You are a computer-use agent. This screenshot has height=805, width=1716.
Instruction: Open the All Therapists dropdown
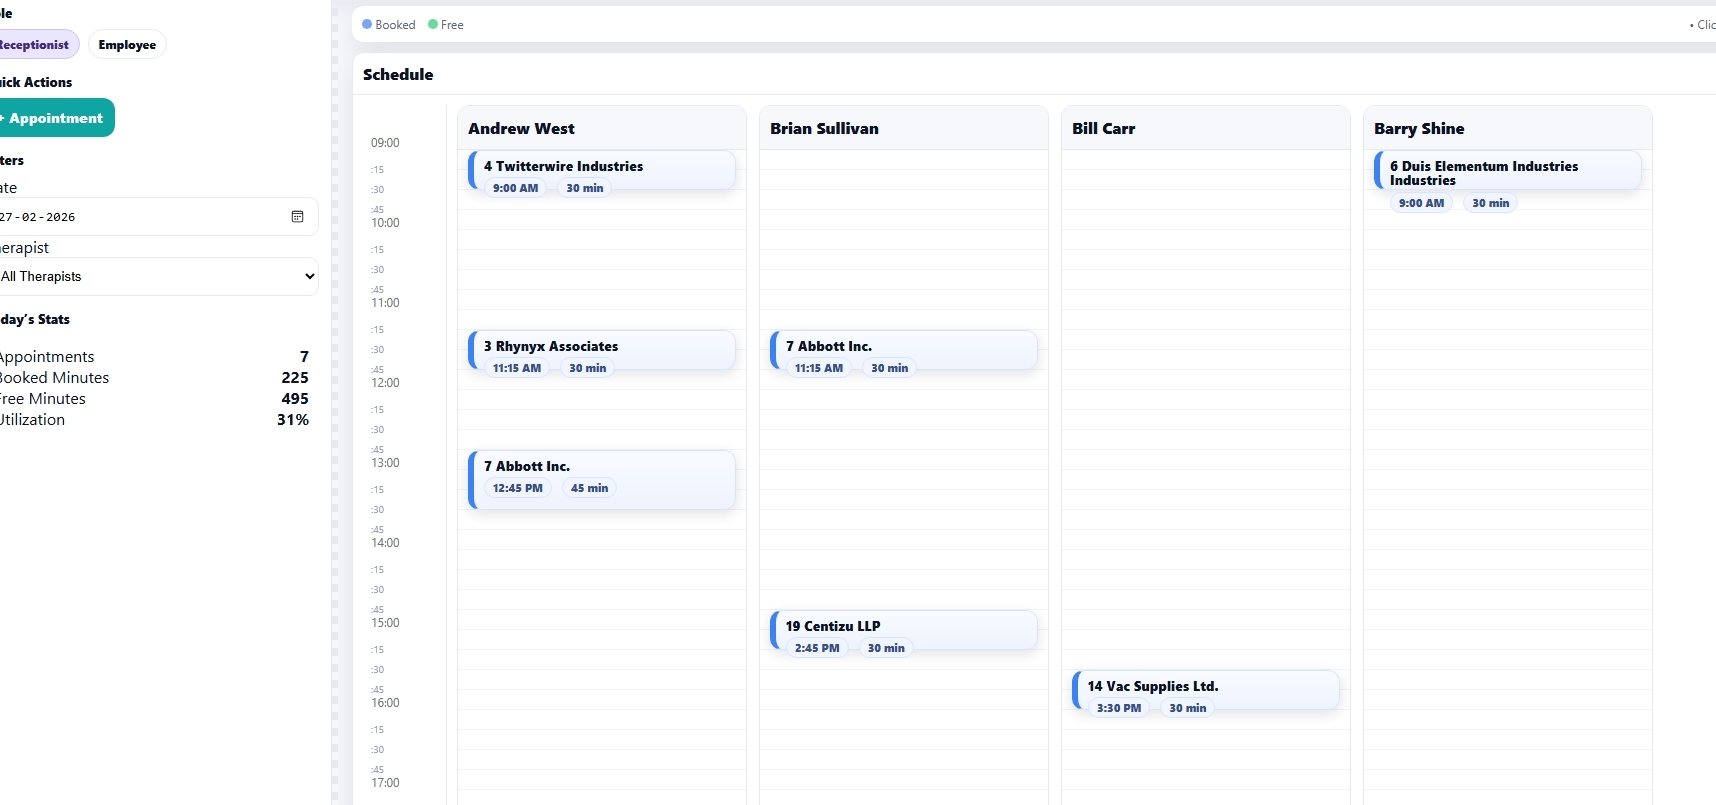pos(157,277)
